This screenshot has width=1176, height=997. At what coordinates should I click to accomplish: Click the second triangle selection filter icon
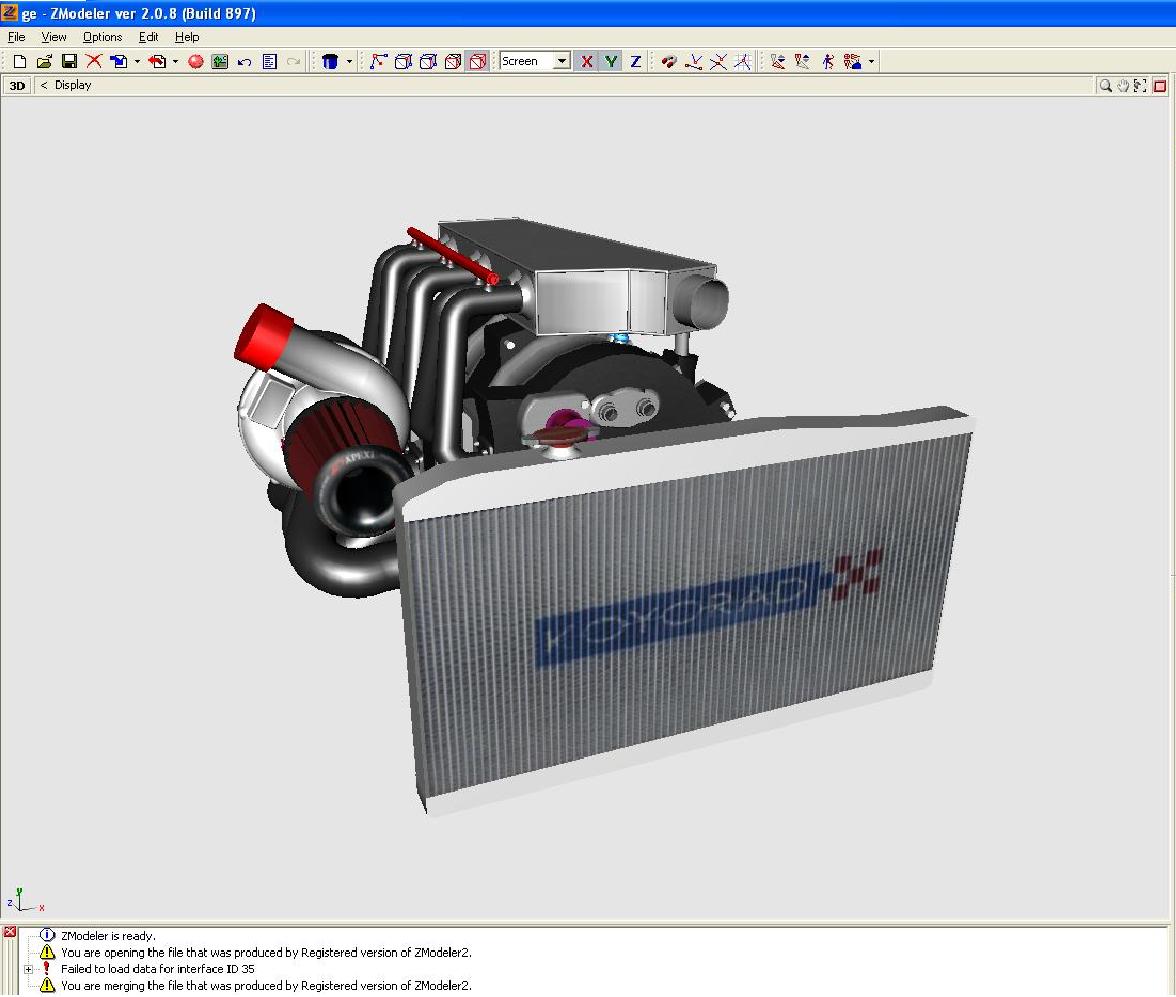click(x=802, y=62)
